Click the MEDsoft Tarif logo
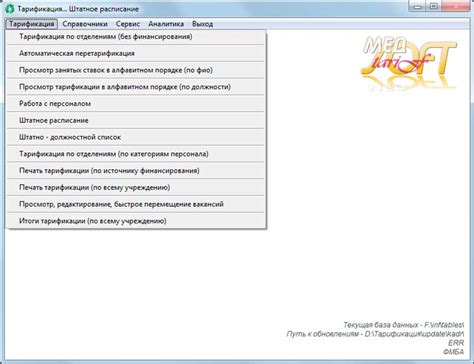This screenshot has height=364, width=474. tap(410, 63)
